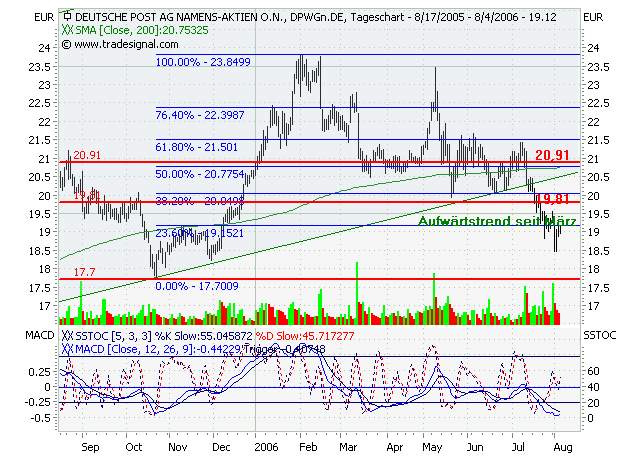Screen dimensions: 639x464
Task: Click the 'May' month on the time axis
Action: 432,447
